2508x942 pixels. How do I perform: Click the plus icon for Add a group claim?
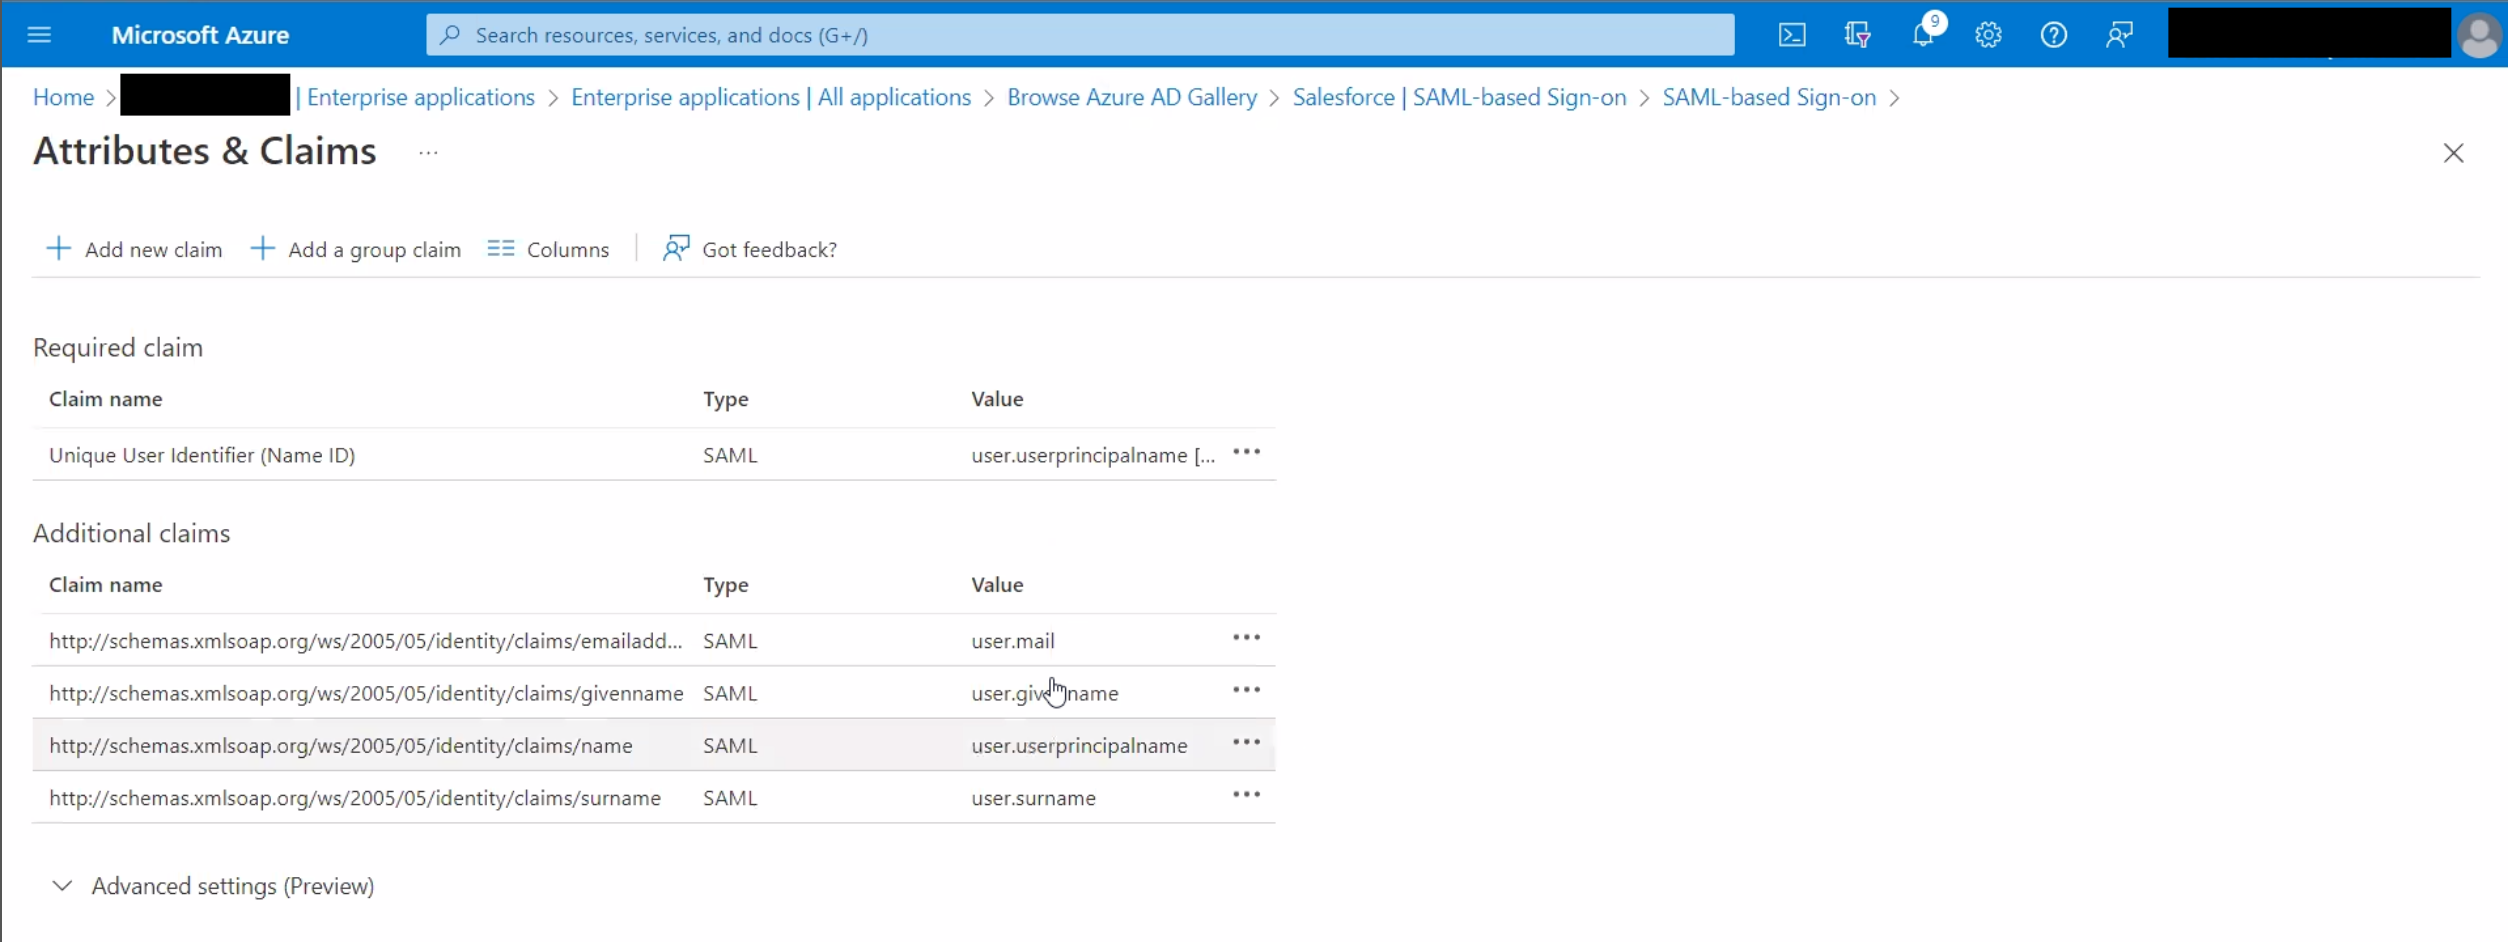(262, 248)
